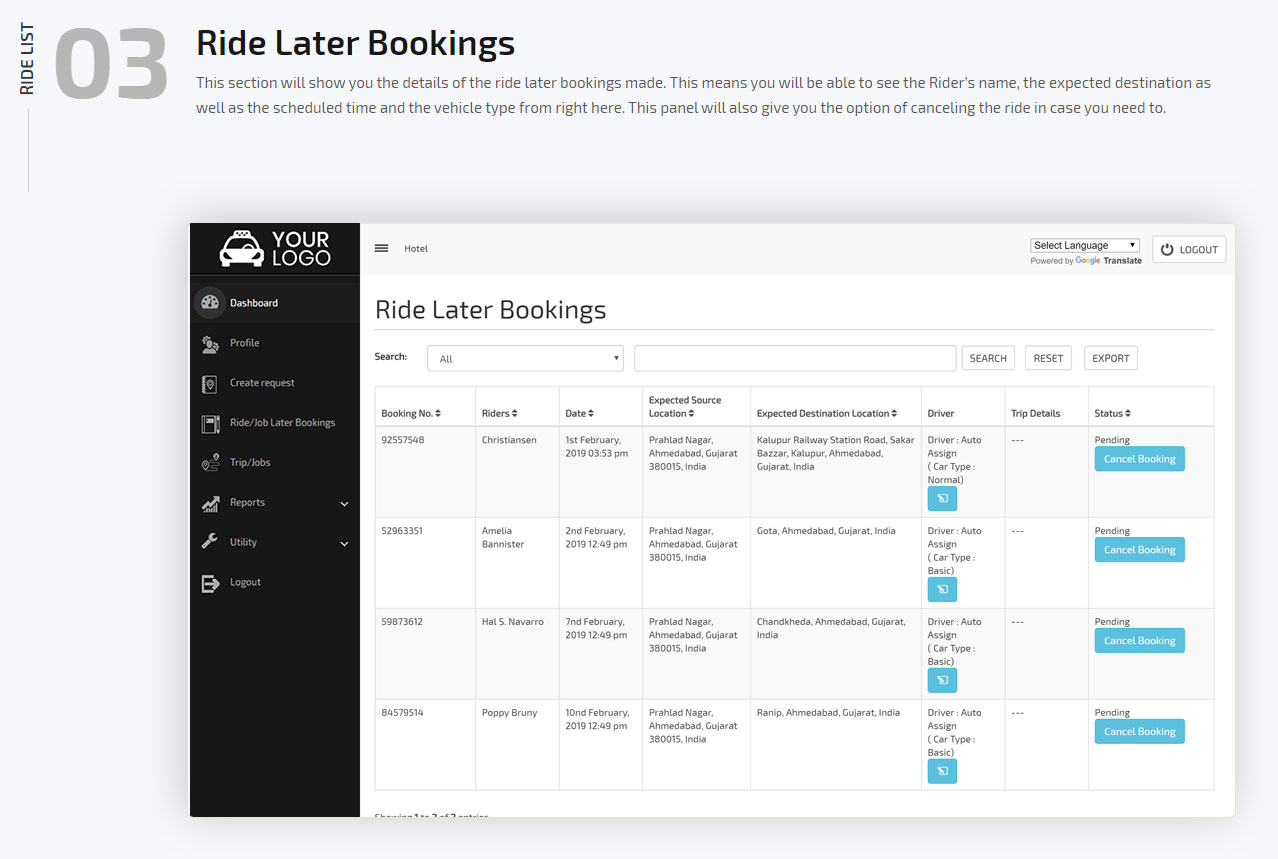Click inside the search text input field
Image resolution: width=1278 pixels, height=859 pixels.
pyautogui.click(x=794, y=357)
